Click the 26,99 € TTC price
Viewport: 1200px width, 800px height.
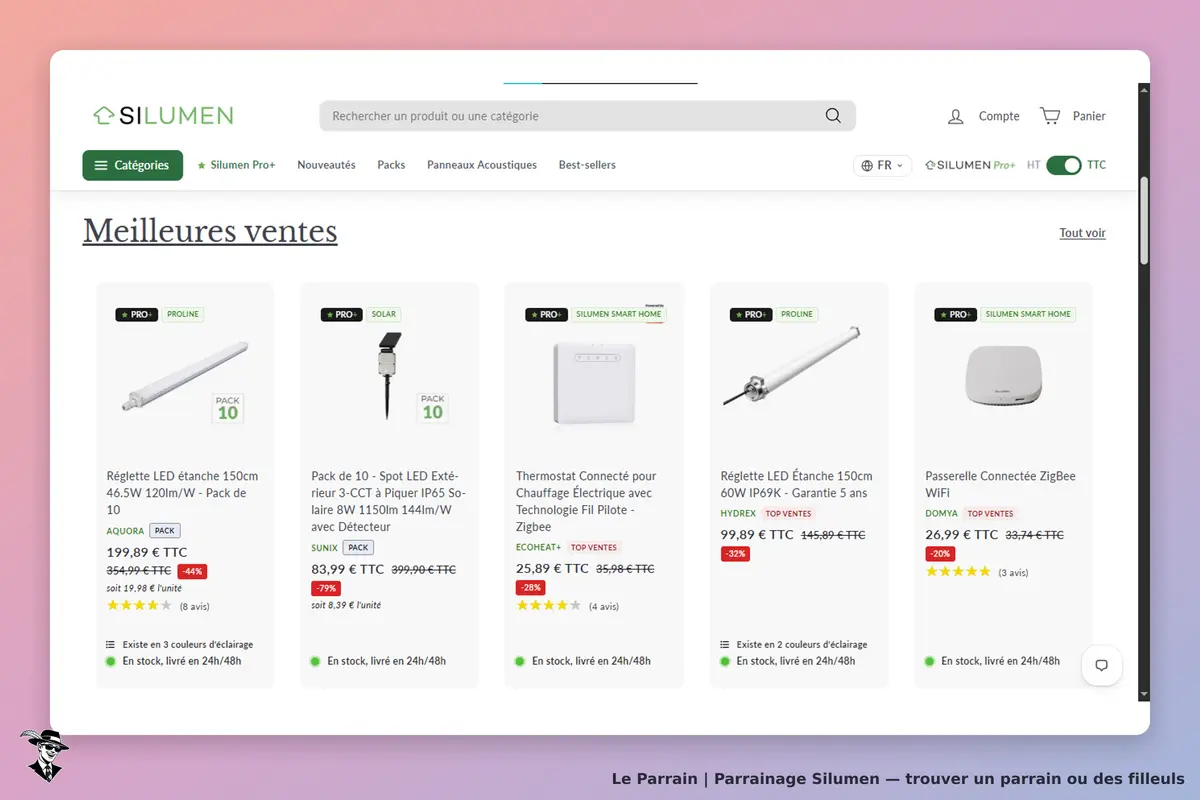(962, 535)
